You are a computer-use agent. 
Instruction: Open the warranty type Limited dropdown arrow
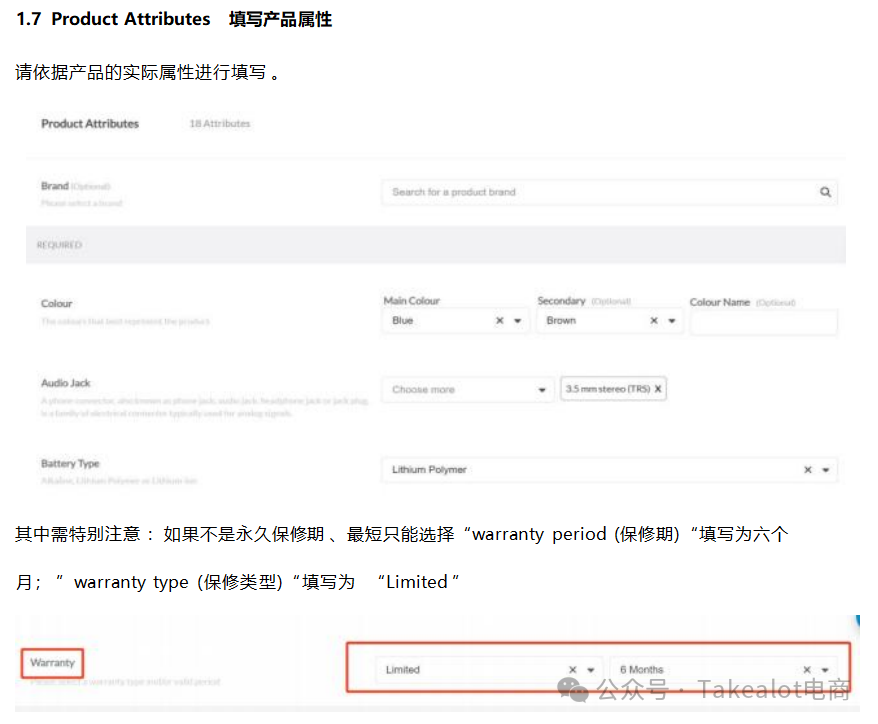[x=591, y=670]
